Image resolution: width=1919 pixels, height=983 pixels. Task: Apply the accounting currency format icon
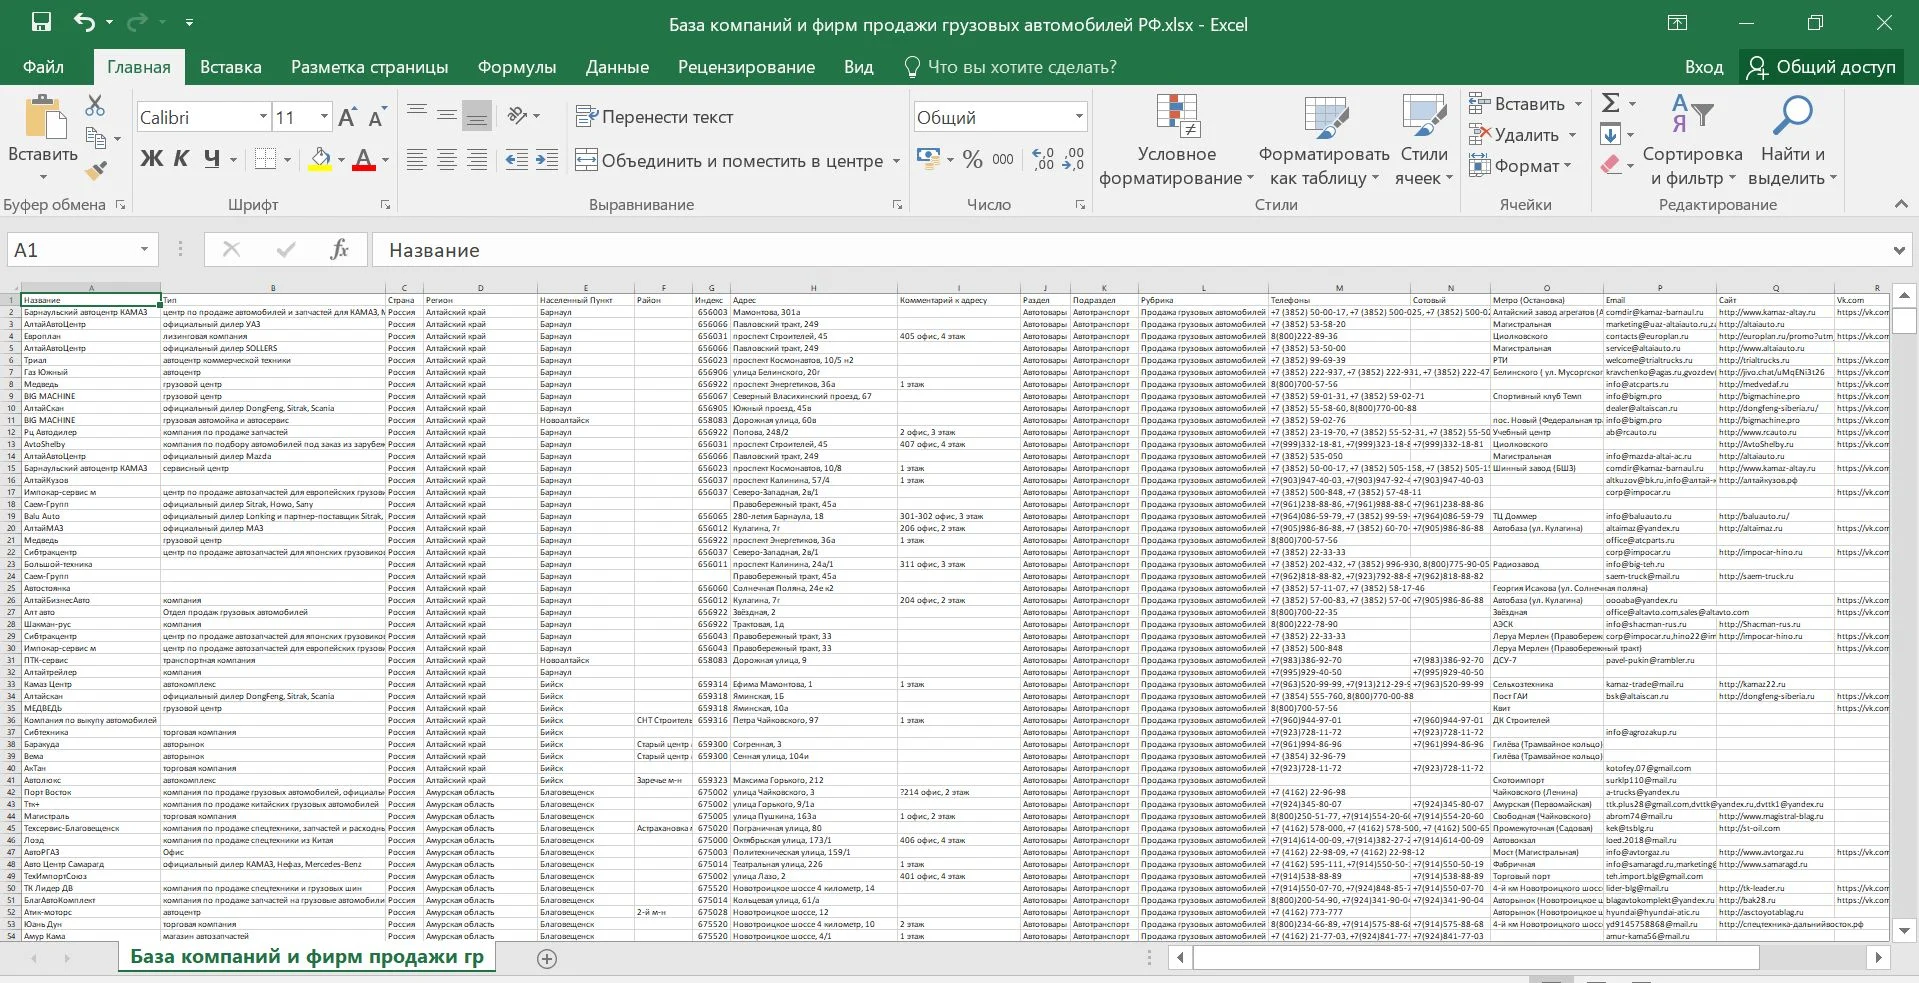(928, 159)
